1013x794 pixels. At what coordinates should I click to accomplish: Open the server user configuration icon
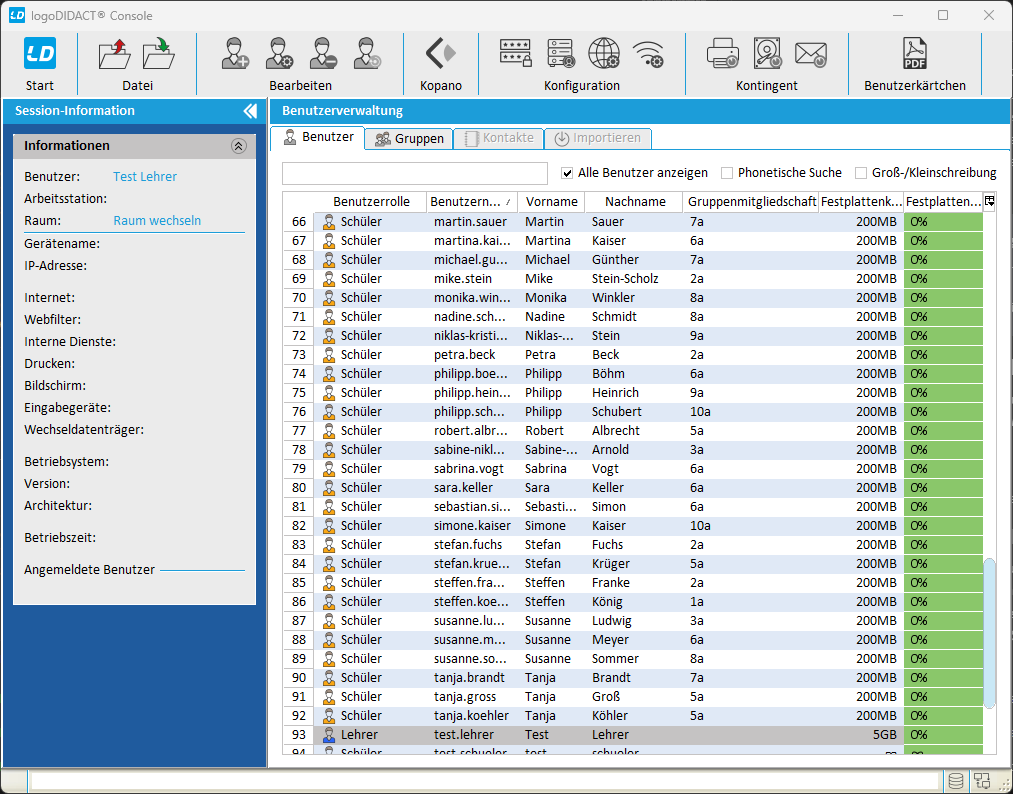[560, 53]
